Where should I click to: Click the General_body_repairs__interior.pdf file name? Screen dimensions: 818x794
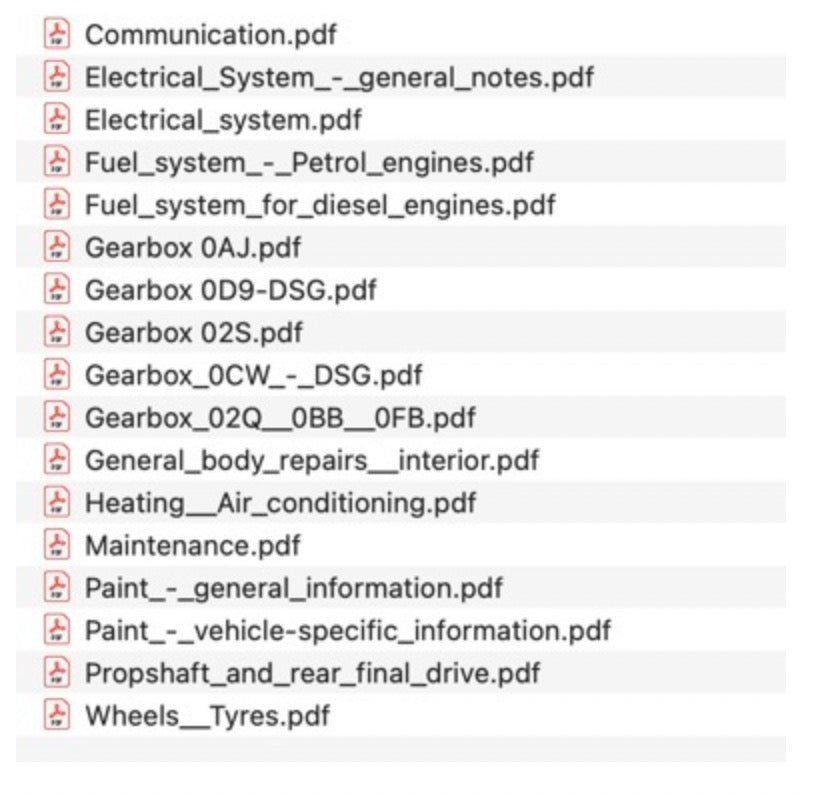tap(312, 460)
